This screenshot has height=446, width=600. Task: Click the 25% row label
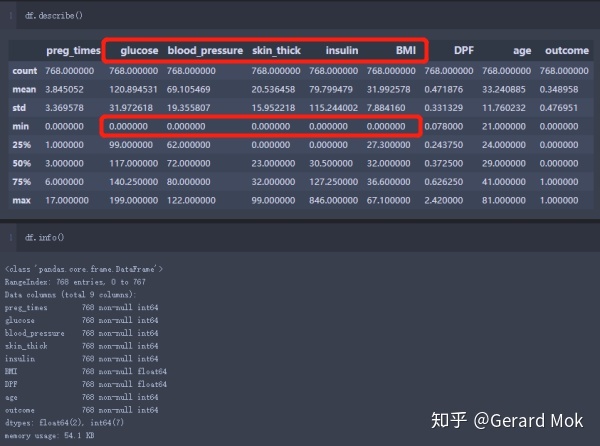pos(21,145)
